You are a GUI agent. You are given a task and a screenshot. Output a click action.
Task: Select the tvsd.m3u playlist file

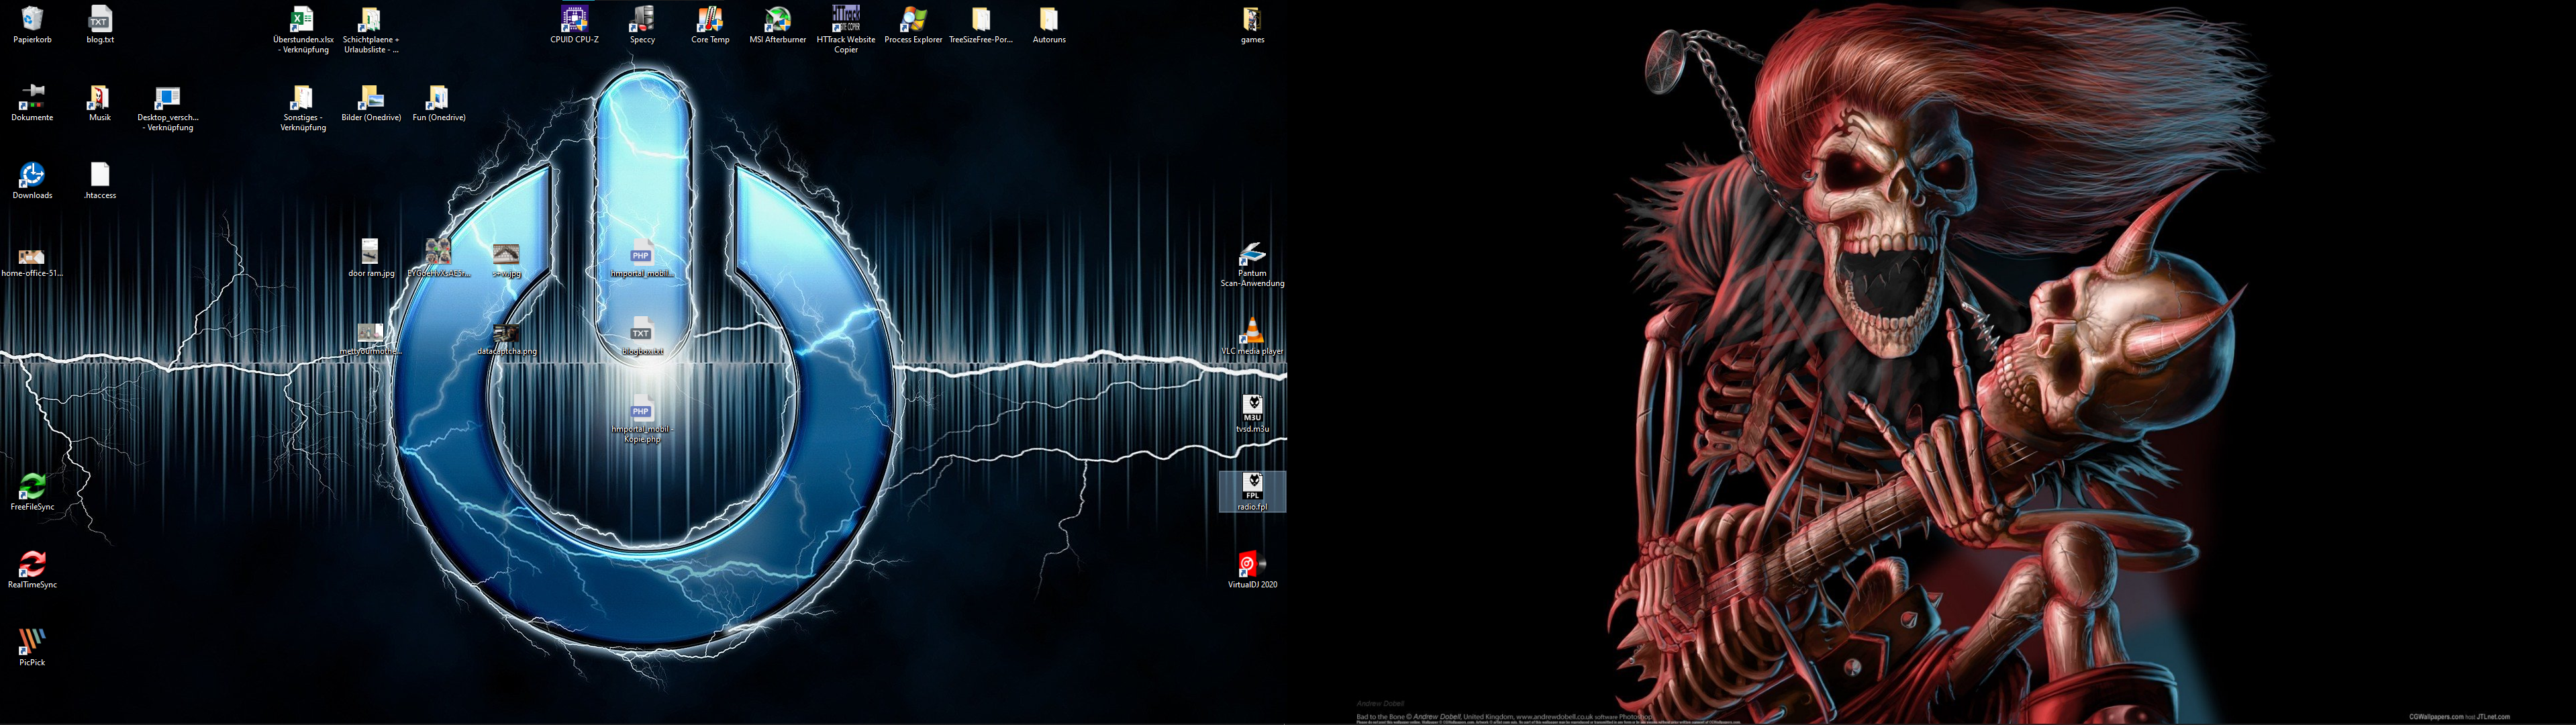(x=1252, y=408)
